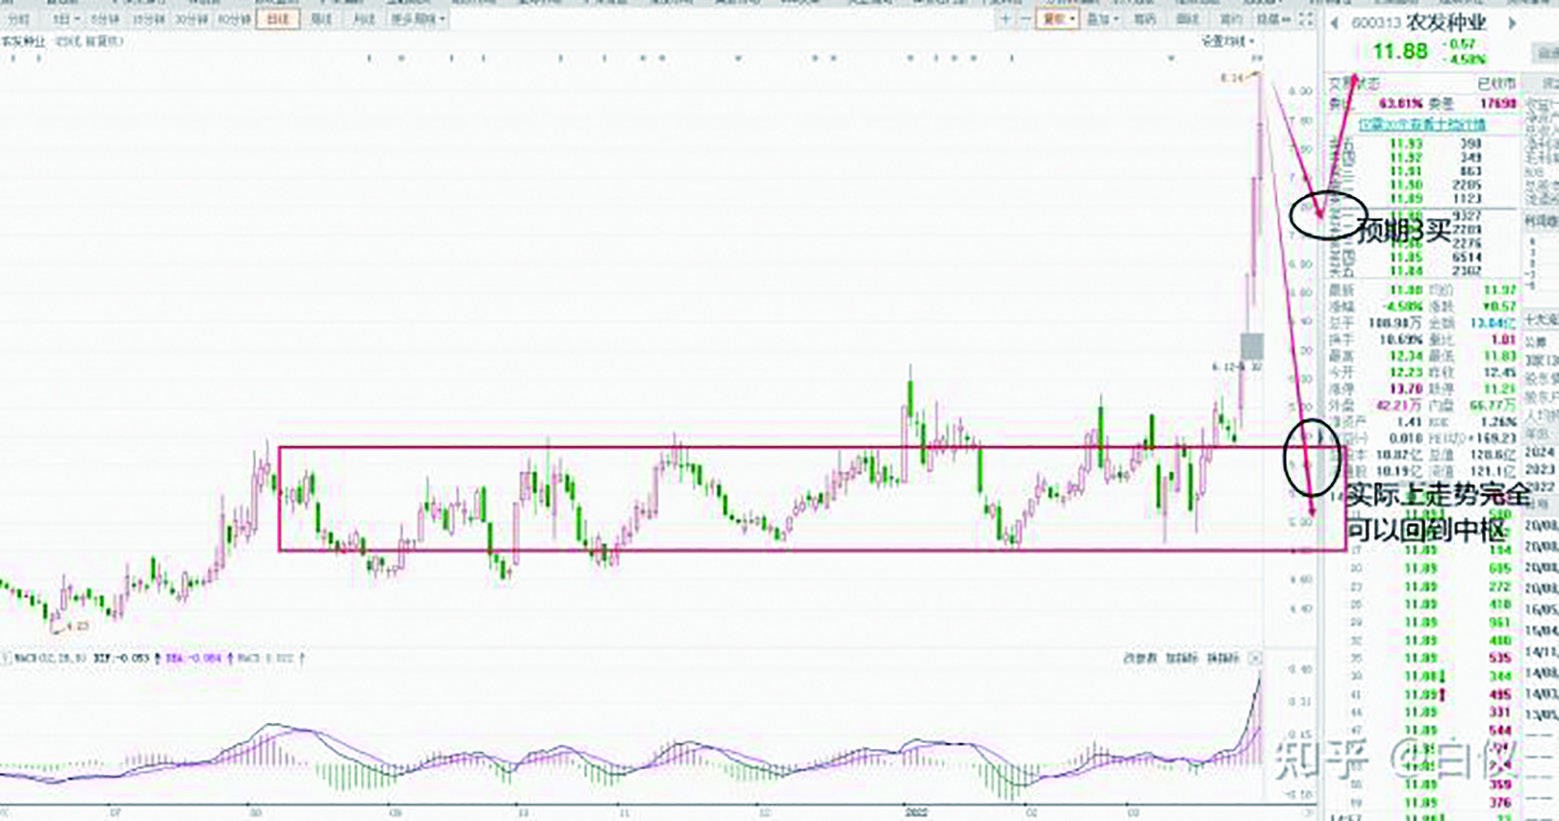Viewport: 1559px width, 821px height.
Task: Toggle fullscreen chart view icon
Action: tap(1306, 19)
